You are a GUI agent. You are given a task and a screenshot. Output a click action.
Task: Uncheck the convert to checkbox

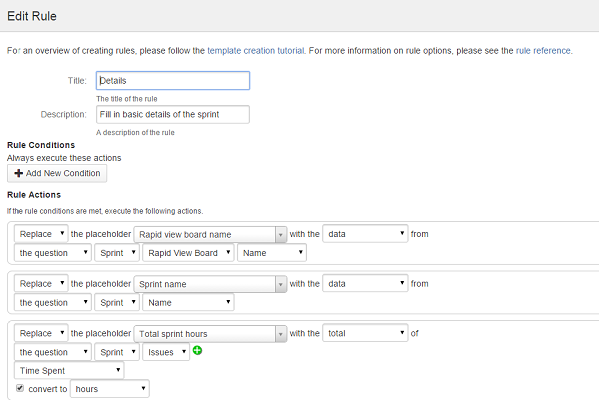(21, 388)
